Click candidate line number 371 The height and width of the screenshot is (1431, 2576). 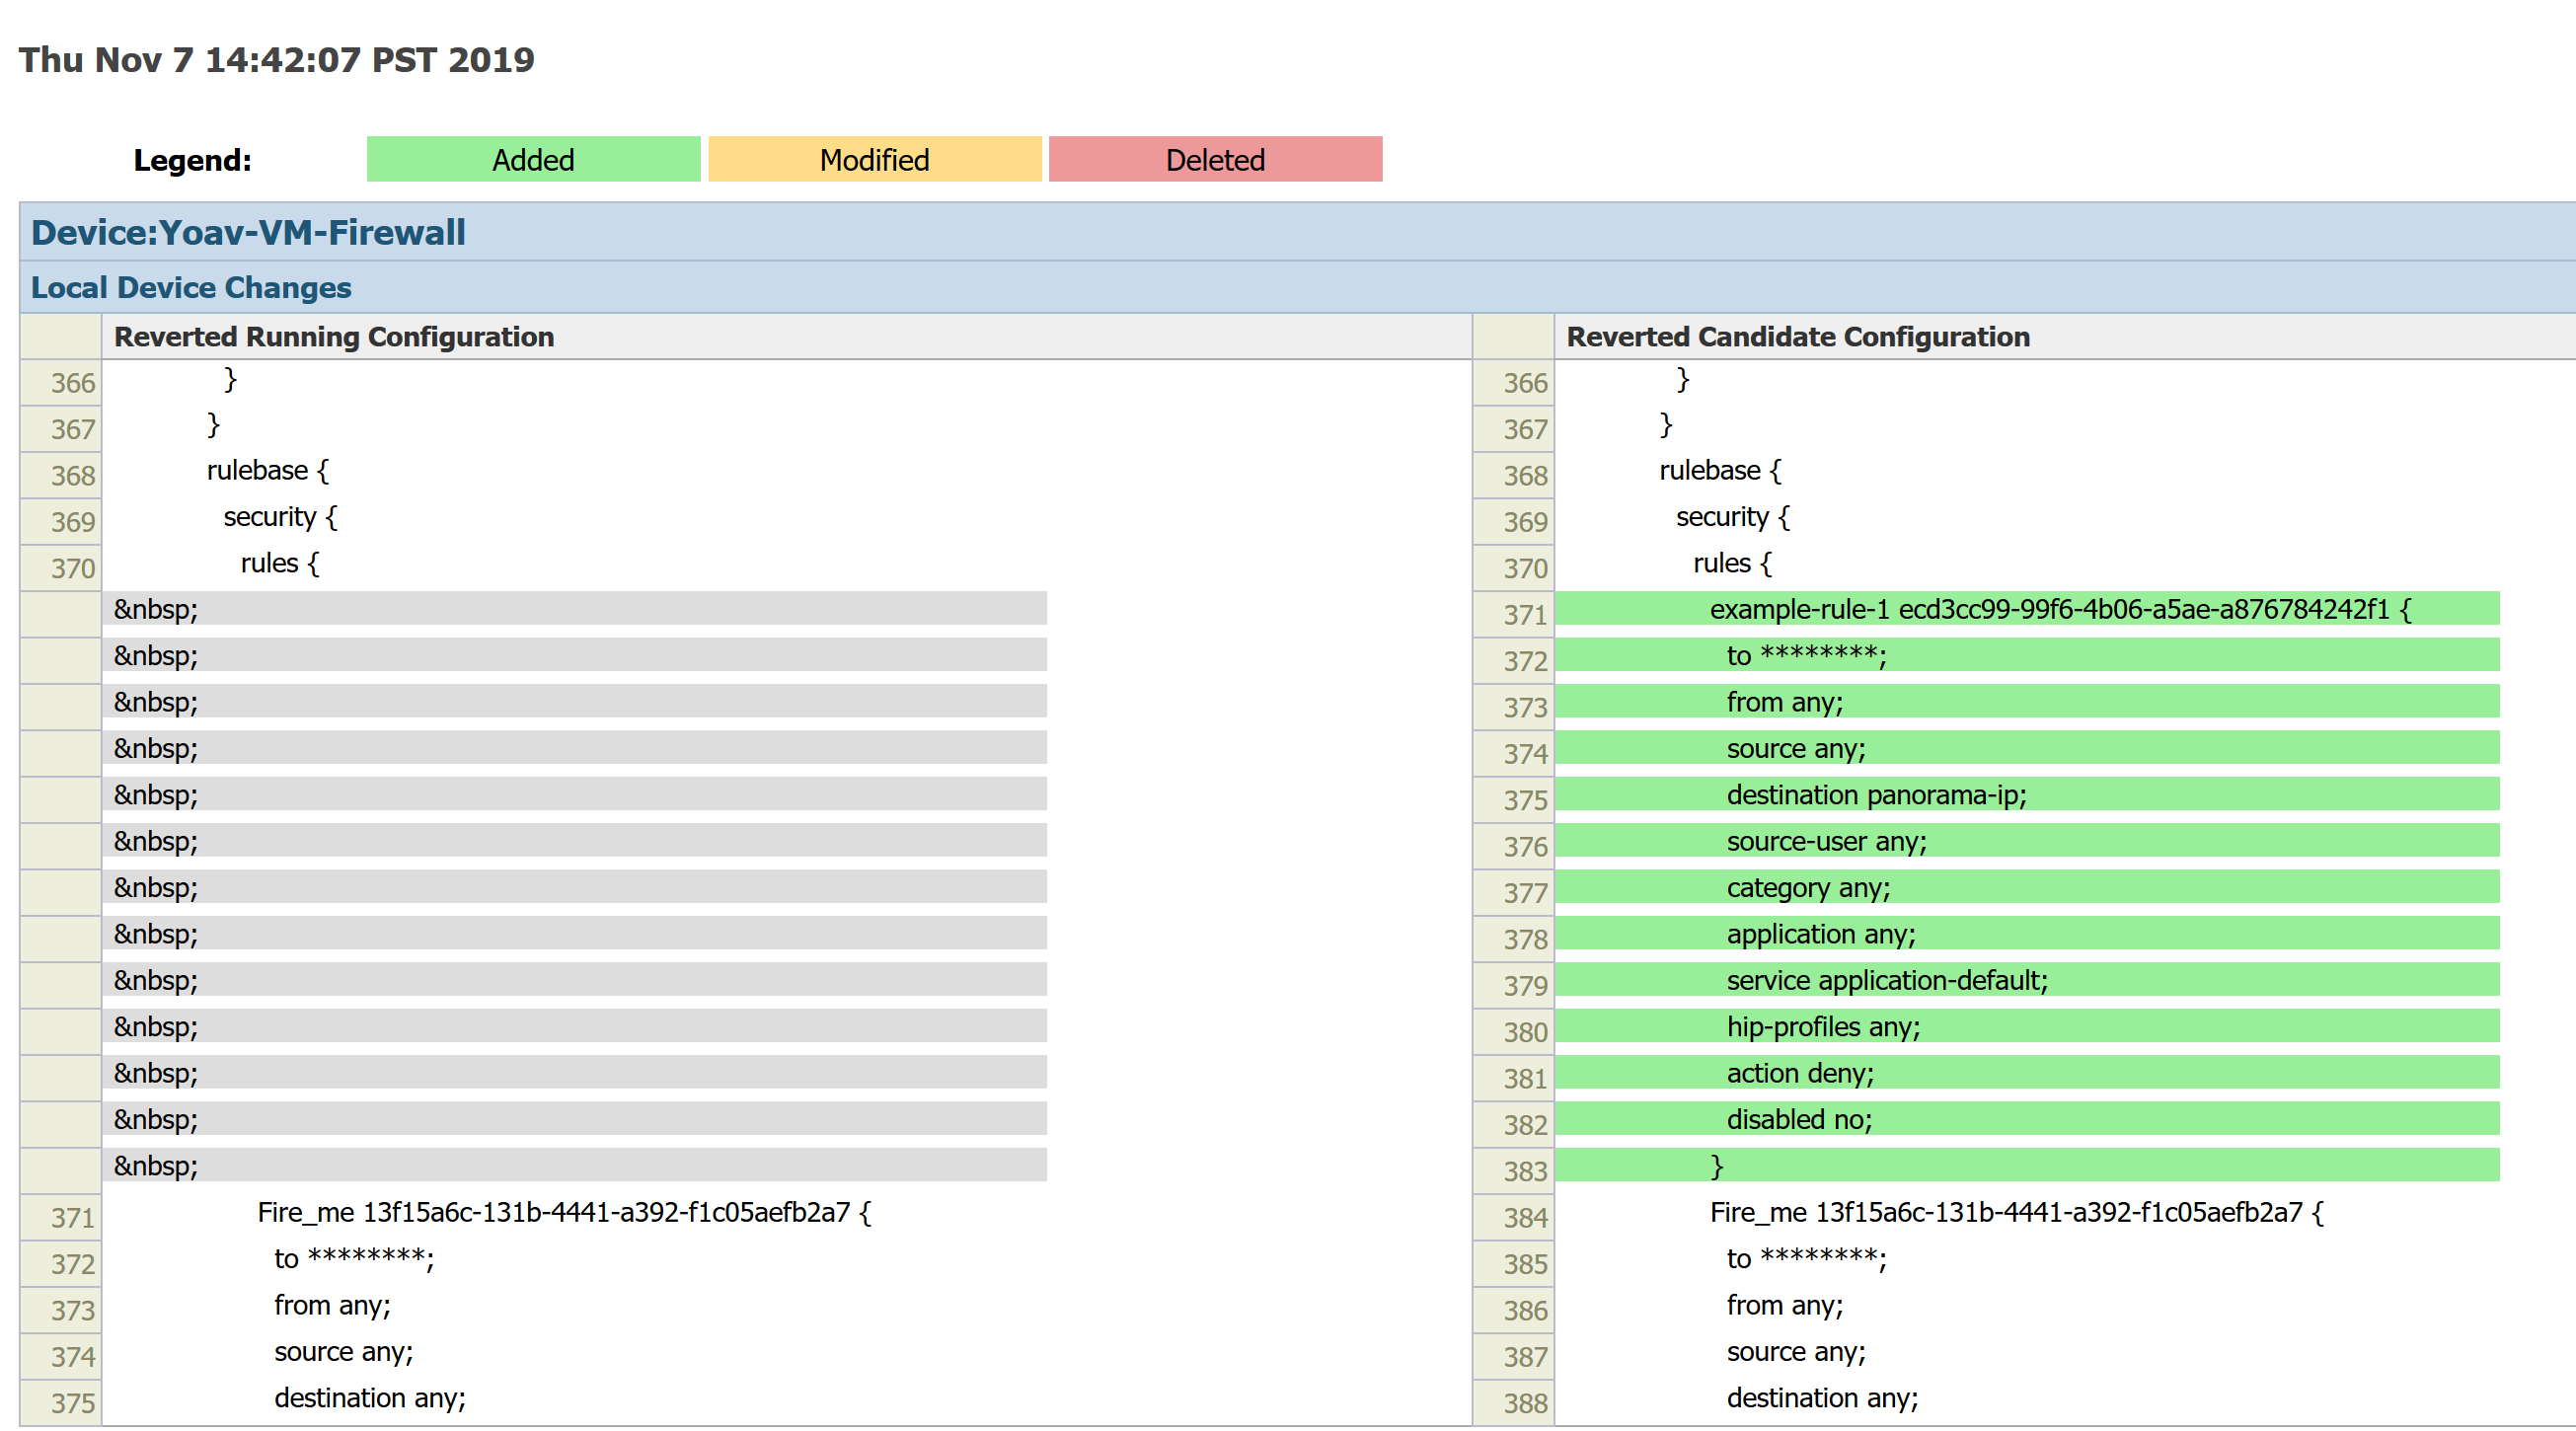[x=1524, y=614]
